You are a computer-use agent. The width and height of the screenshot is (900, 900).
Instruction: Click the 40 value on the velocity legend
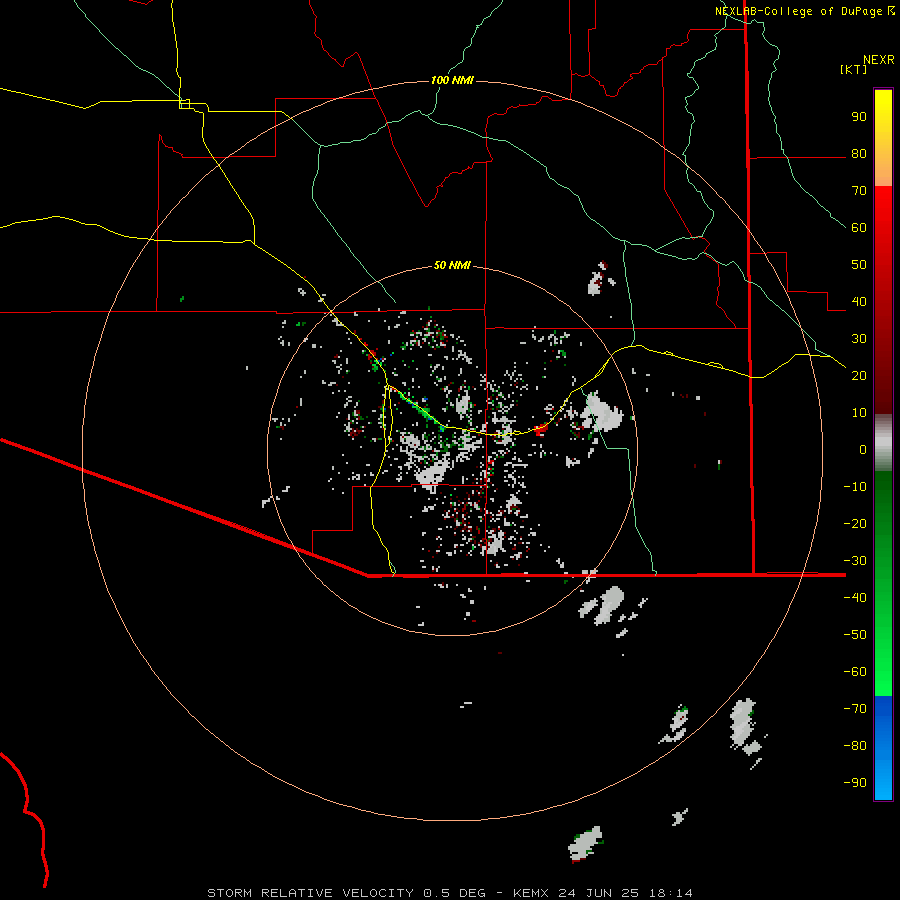point(859,301)
